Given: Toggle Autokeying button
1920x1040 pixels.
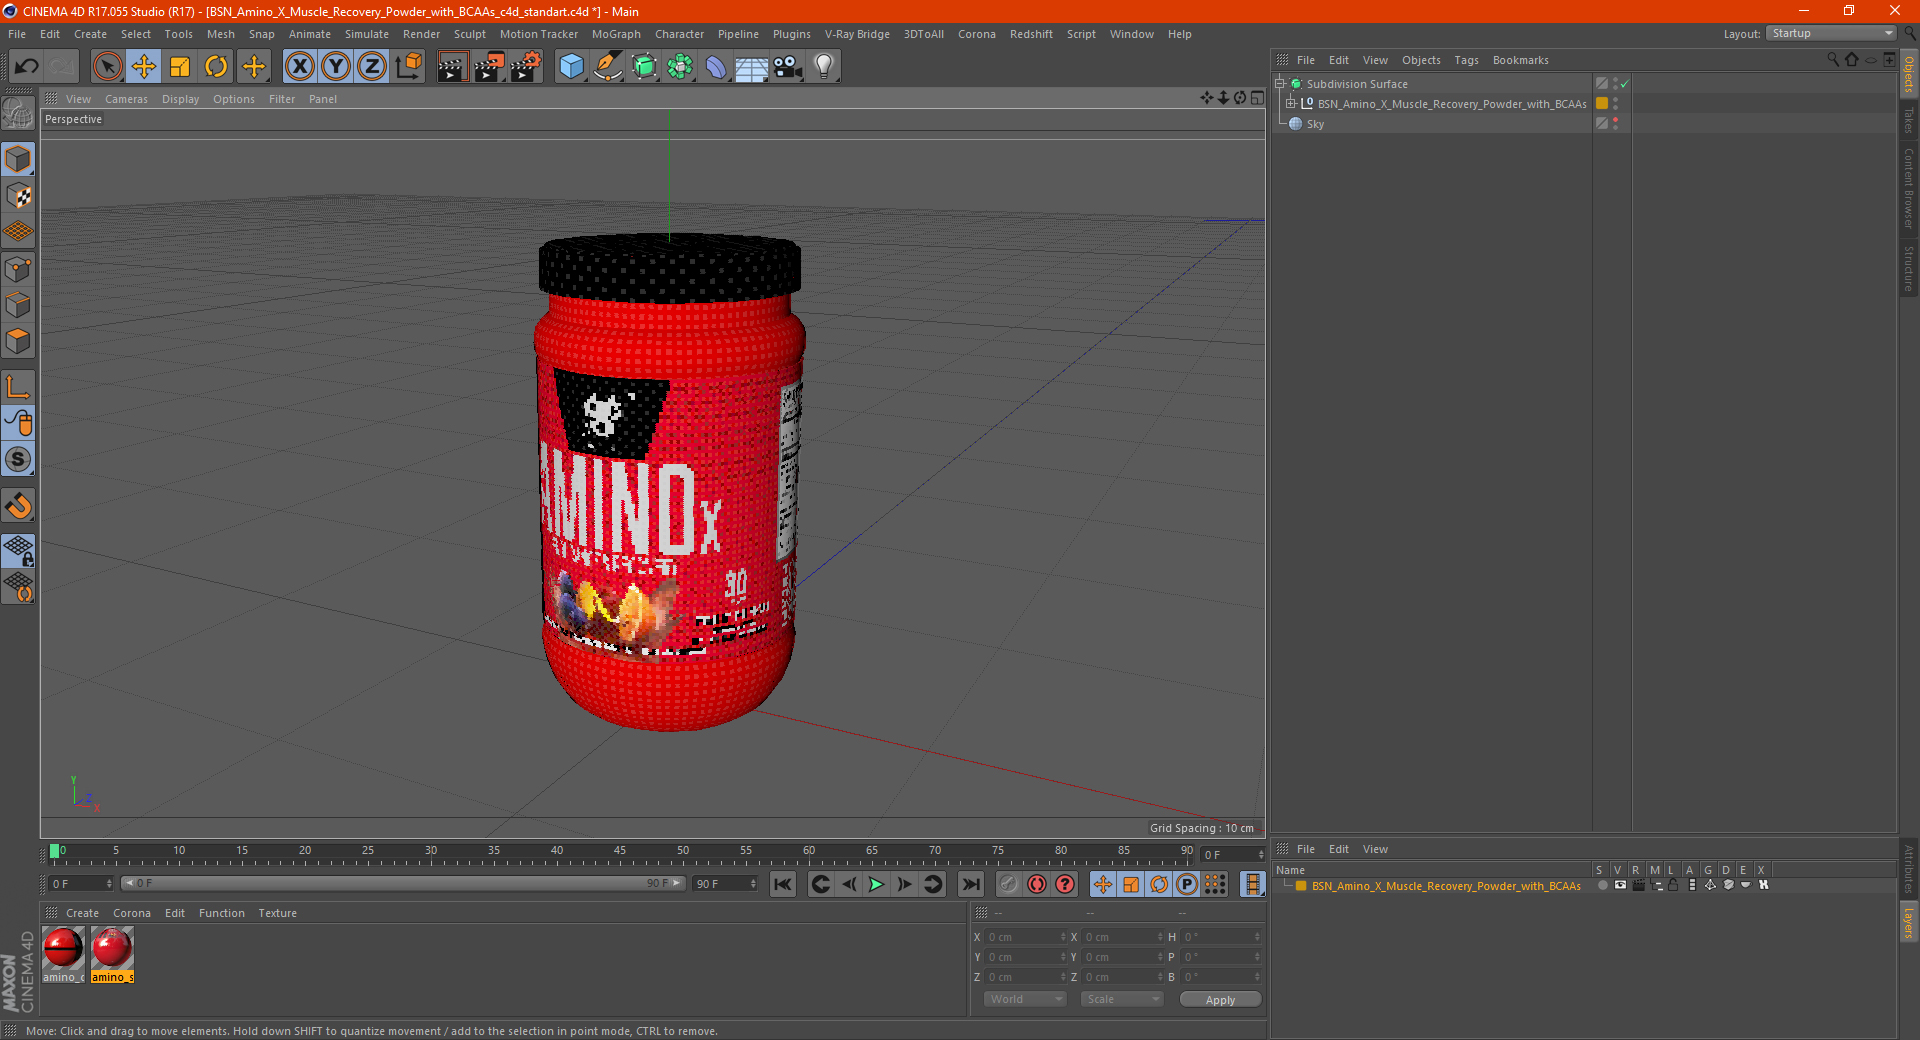Looking at the screenshot, I should (x=1037, y=884).
